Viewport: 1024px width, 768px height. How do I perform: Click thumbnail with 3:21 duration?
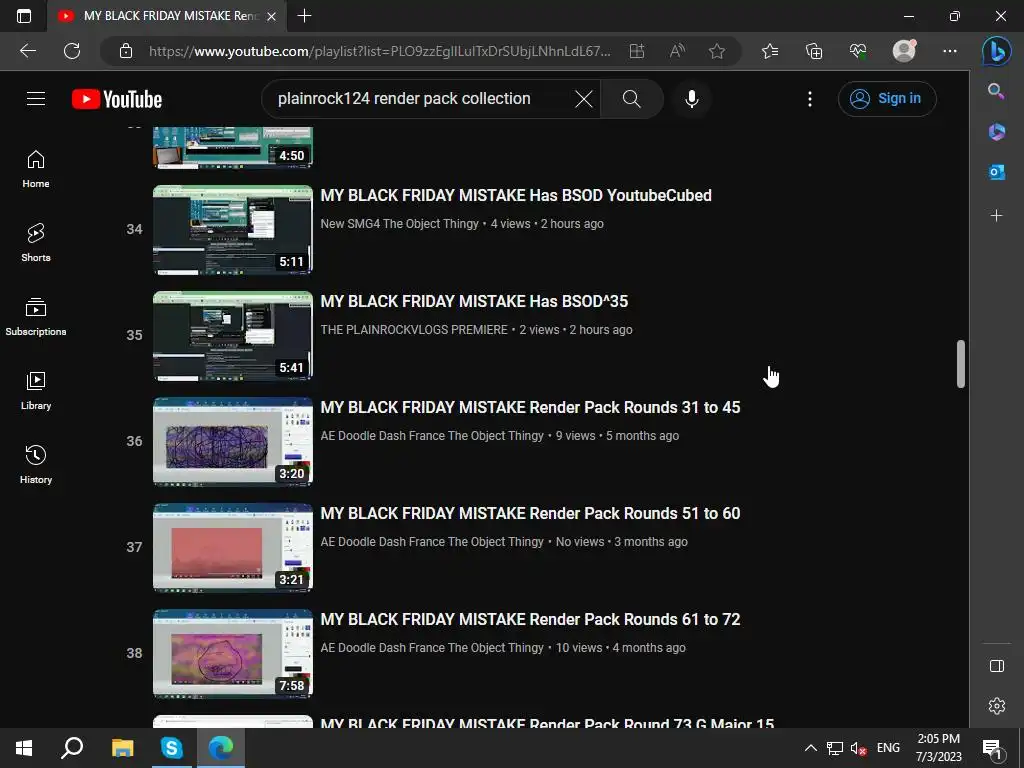[232, 548]
